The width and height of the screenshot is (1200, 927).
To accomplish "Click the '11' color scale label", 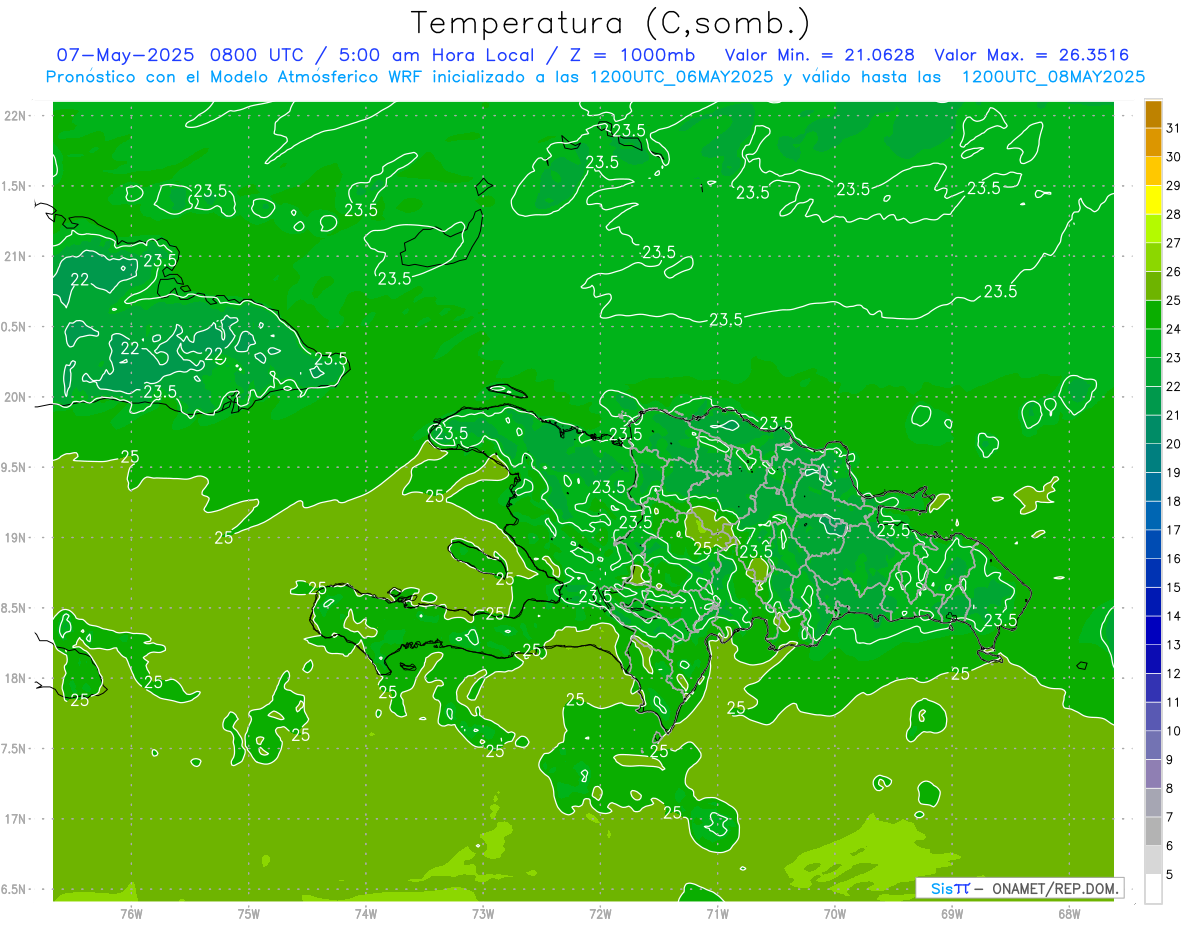I will click(1174, 702).
